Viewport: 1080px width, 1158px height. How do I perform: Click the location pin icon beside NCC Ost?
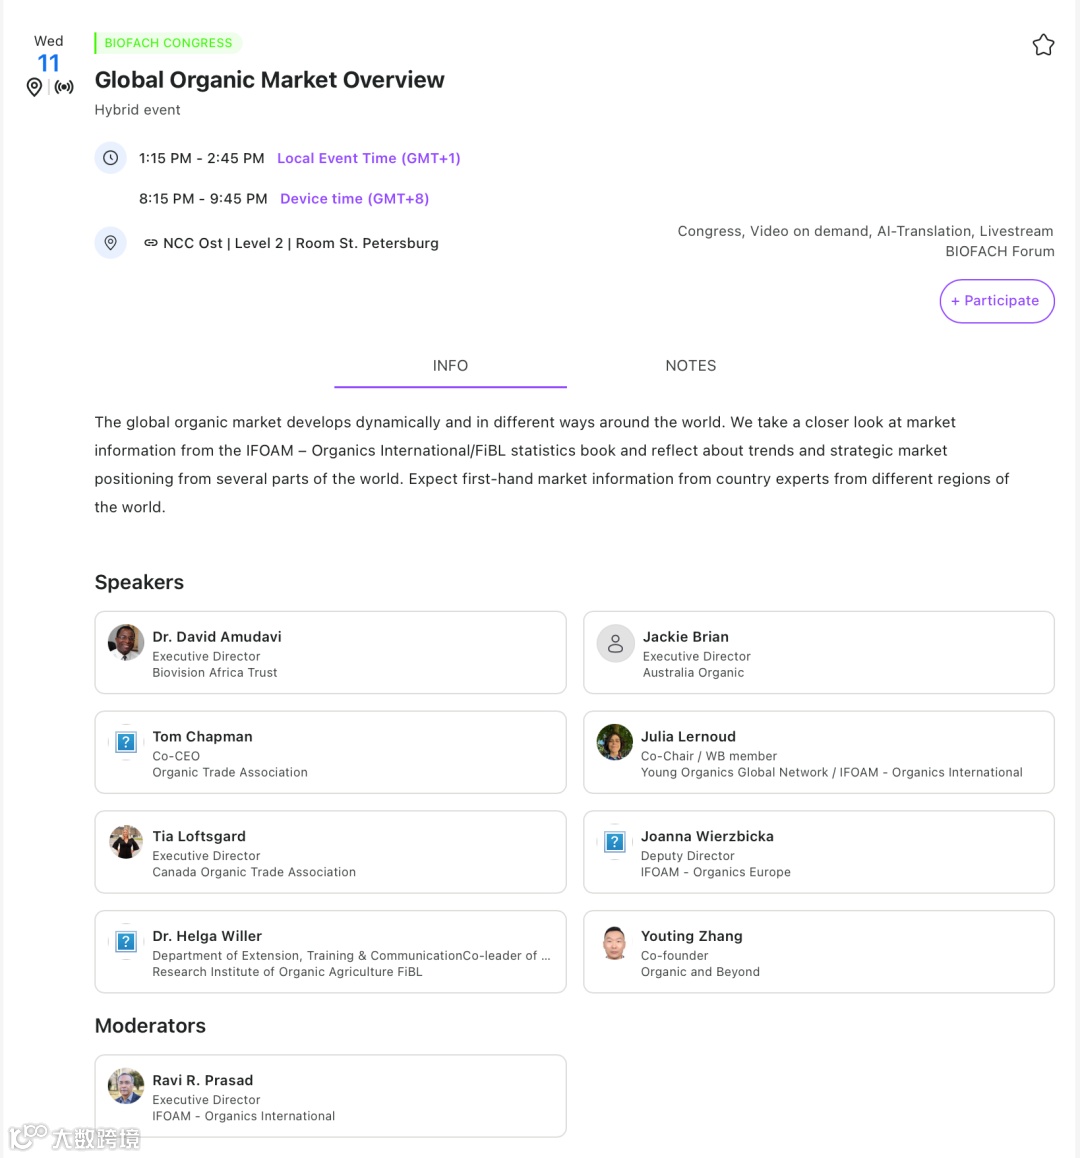point(111,243)
